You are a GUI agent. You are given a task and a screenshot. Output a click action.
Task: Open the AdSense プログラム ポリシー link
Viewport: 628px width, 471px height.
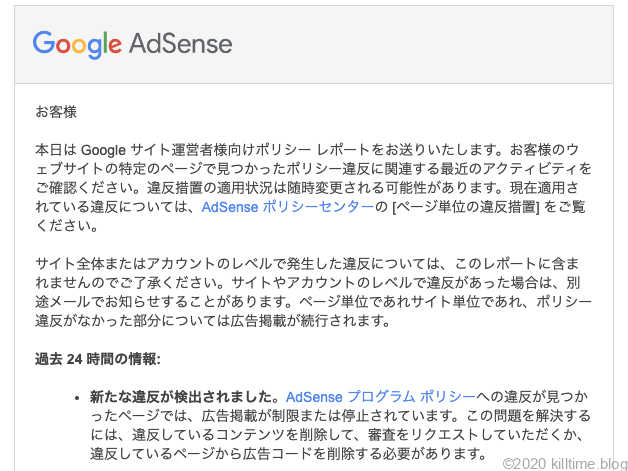click(x=372, y=397)
